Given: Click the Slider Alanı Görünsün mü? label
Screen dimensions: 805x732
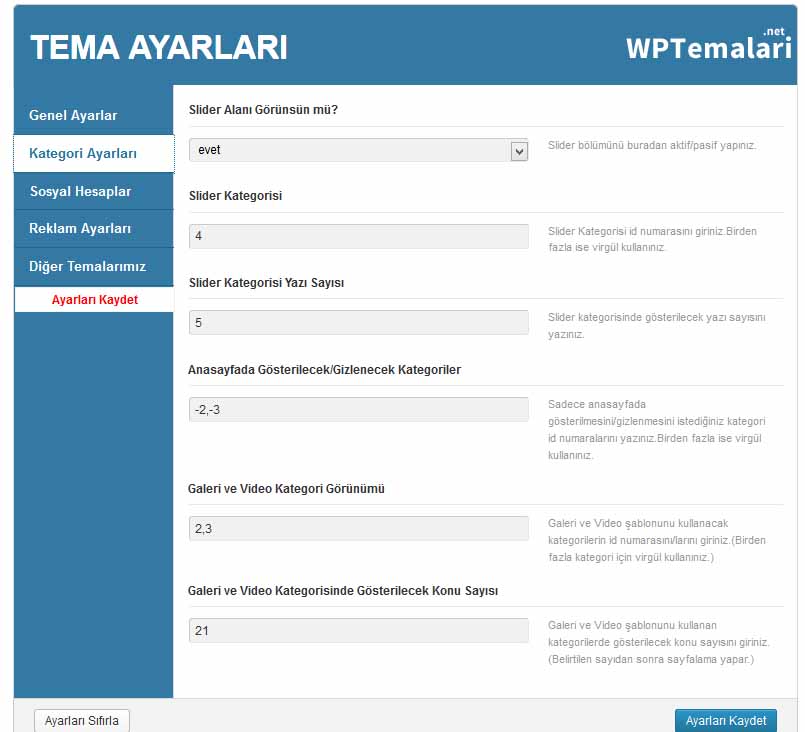Looking at the screenshot, I should pyautogui.click(x=263, y=110).
